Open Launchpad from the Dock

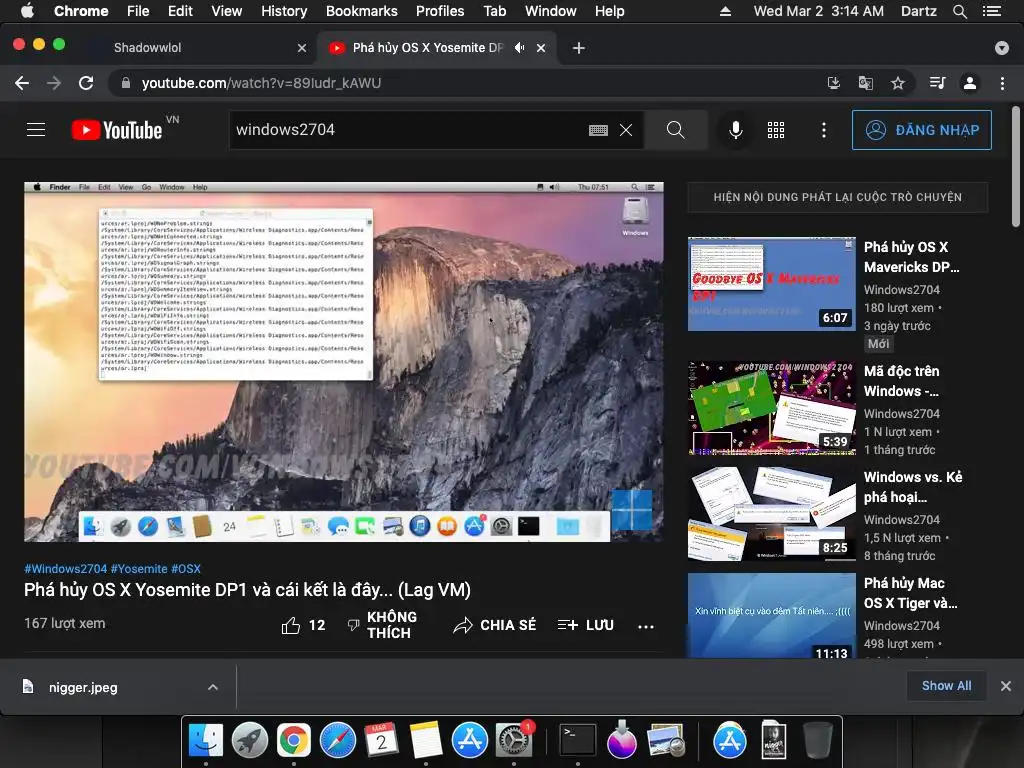pyautogui.click(x=249, y=740)
